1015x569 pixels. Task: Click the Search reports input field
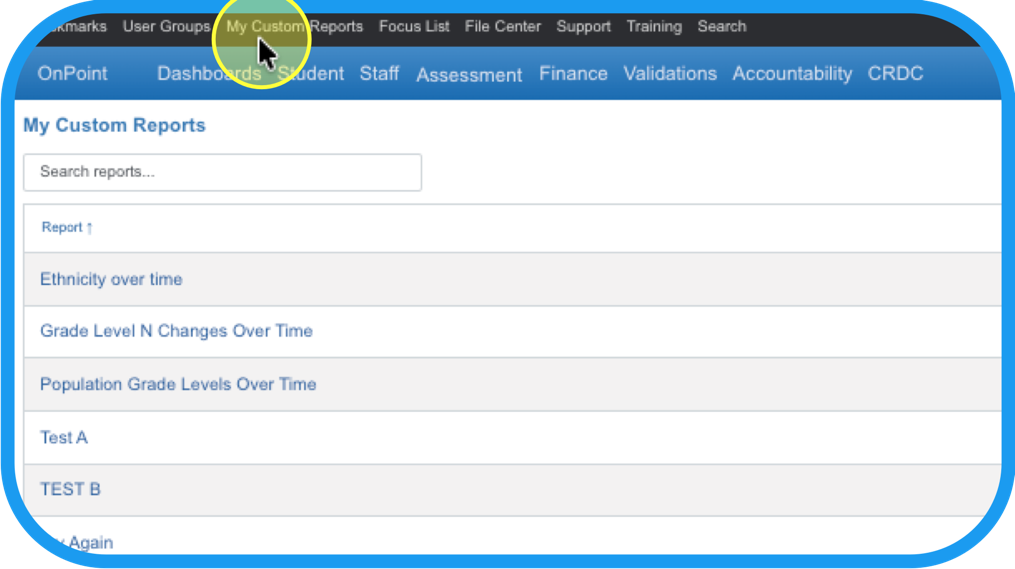(222, 172)
